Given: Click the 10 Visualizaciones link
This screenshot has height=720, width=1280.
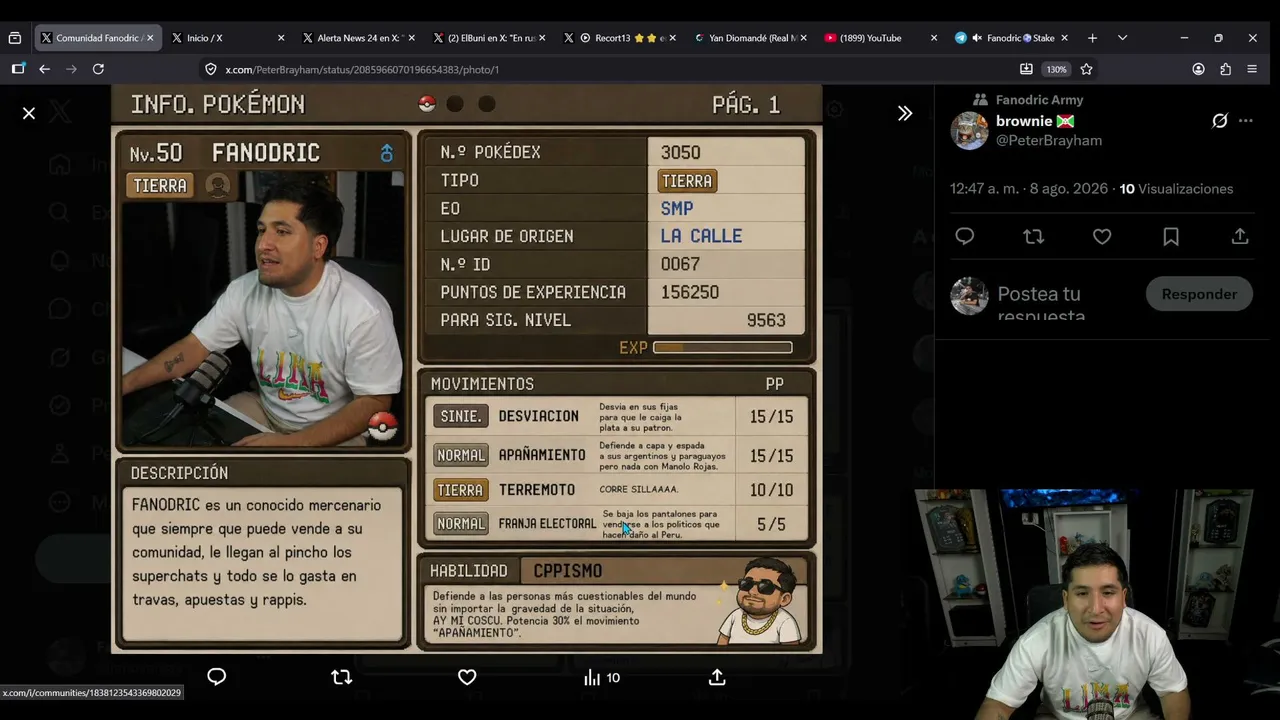Looking at the screenshot, I should coord(1176,189).
